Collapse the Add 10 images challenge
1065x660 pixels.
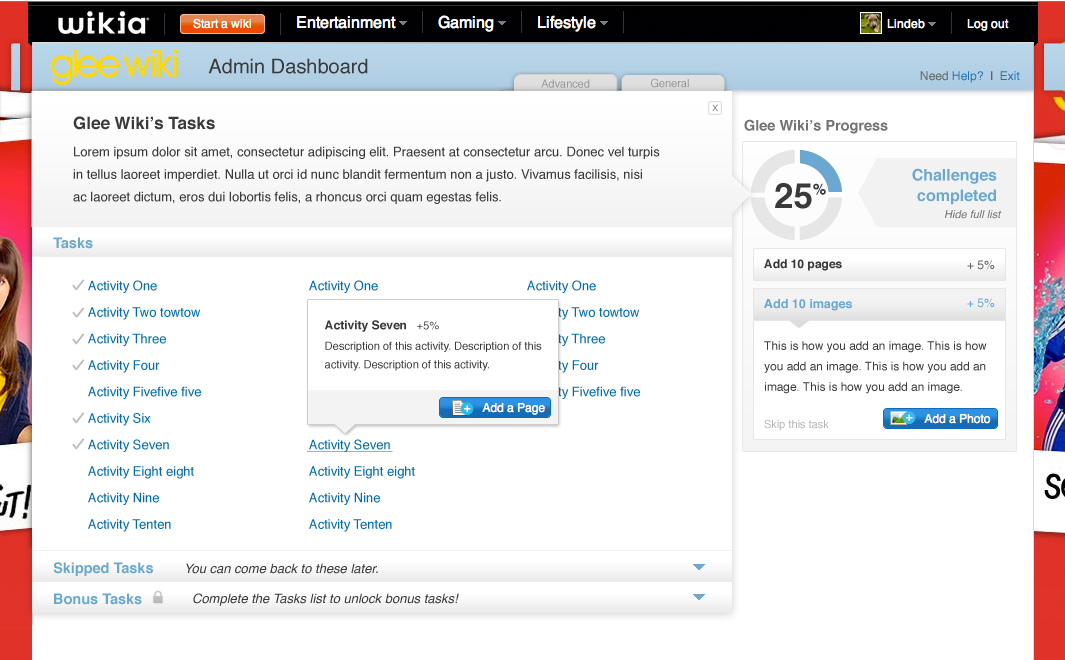click(879, 304)
